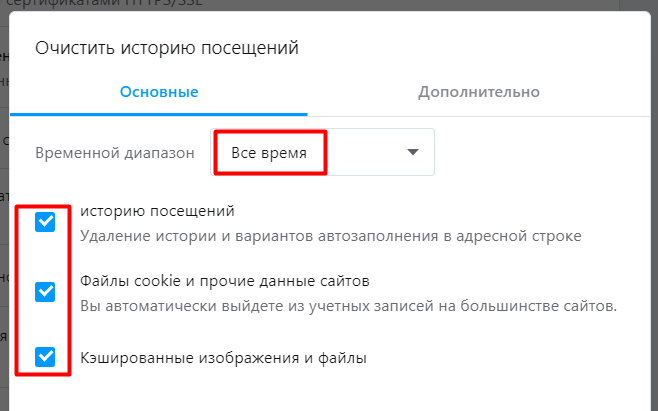Click the Файлы cookie и прочие данные сайтов label

click(x=225, y=280)
